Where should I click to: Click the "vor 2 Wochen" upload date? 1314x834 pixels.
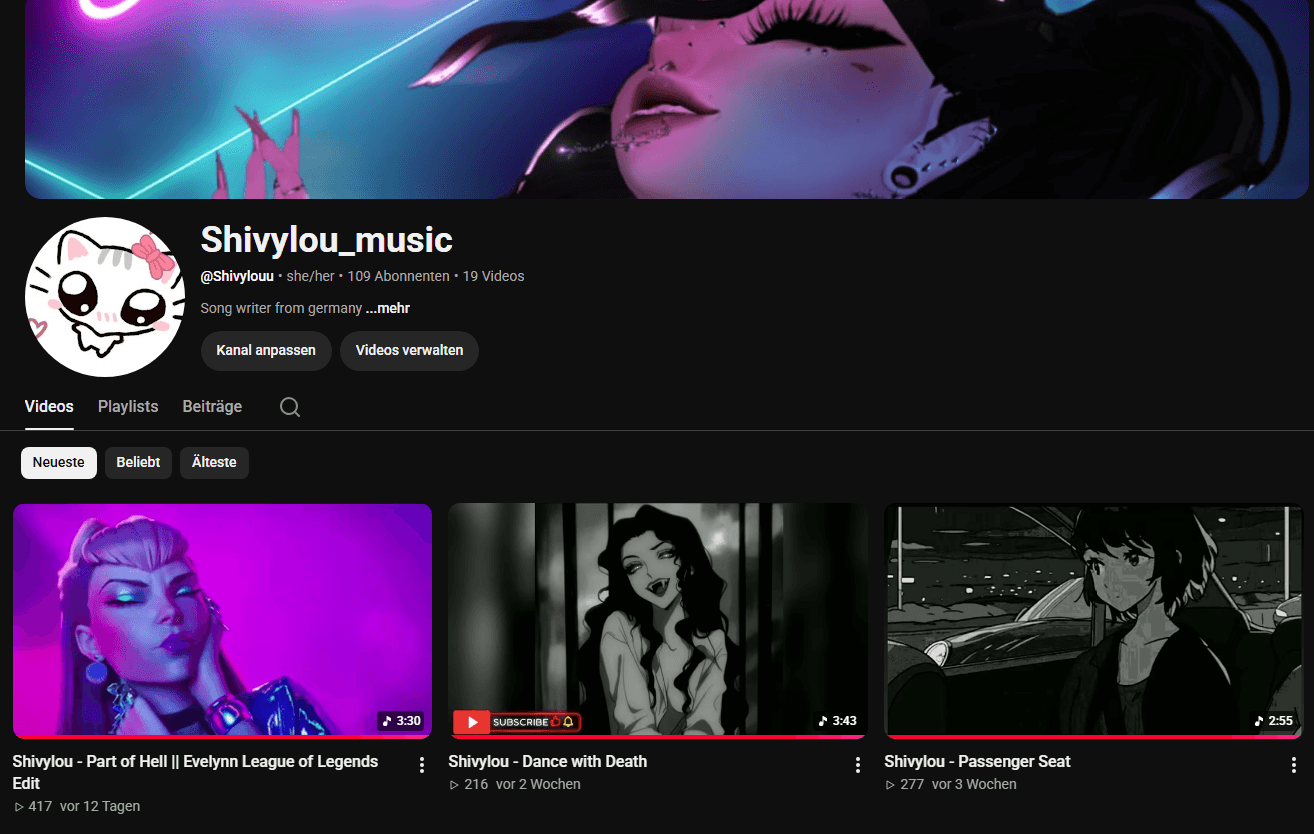[538, 784]
